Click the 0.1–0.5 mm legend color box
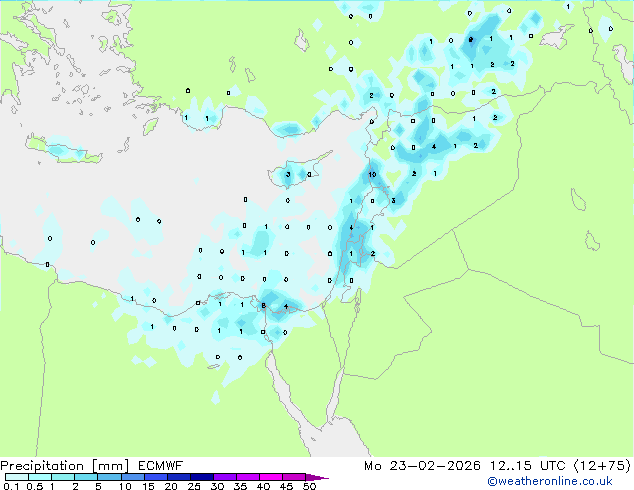The height and width of the screenshot is (490, 634). [17, 477]
